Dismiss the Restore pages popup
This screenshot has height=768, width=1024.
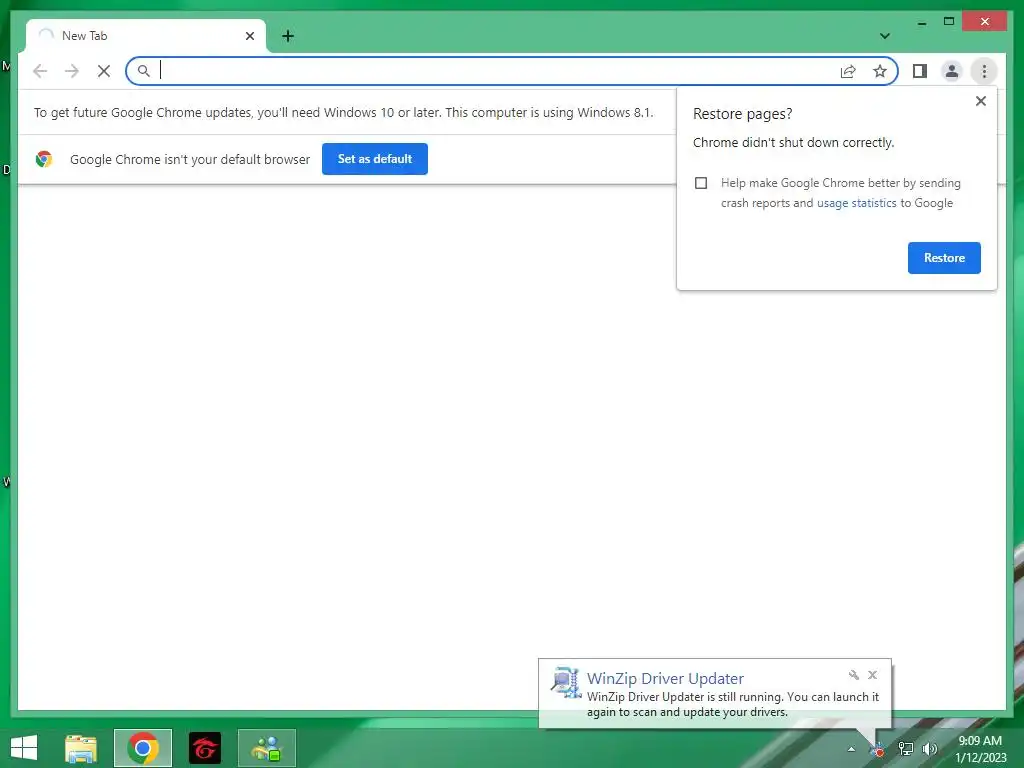[980, 101]
